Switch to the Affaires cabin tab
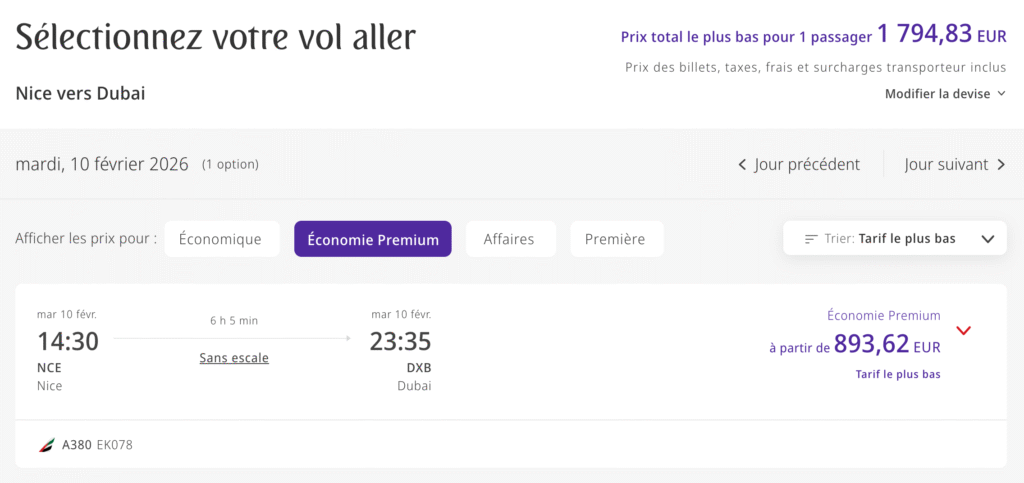The width and height of the screenshot is (1024, 483). 509,239
